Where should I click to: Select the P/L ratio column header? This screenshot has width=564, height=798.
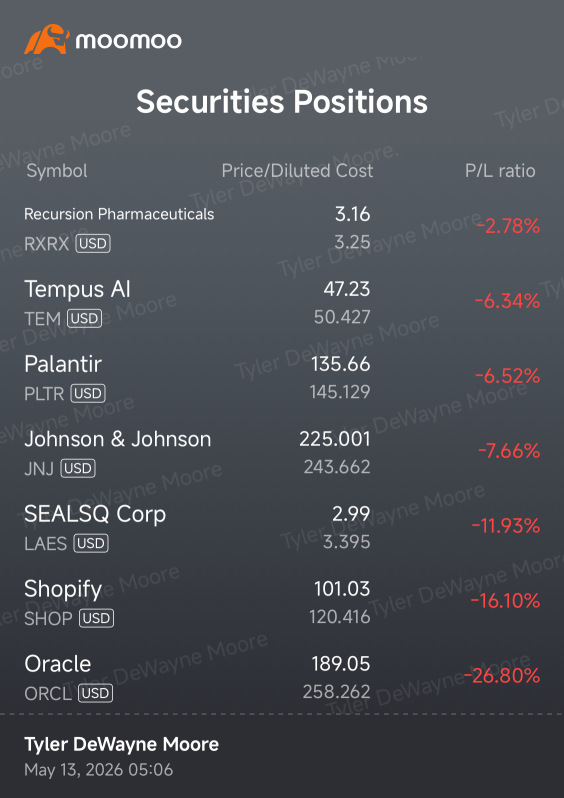pos(500,171)
